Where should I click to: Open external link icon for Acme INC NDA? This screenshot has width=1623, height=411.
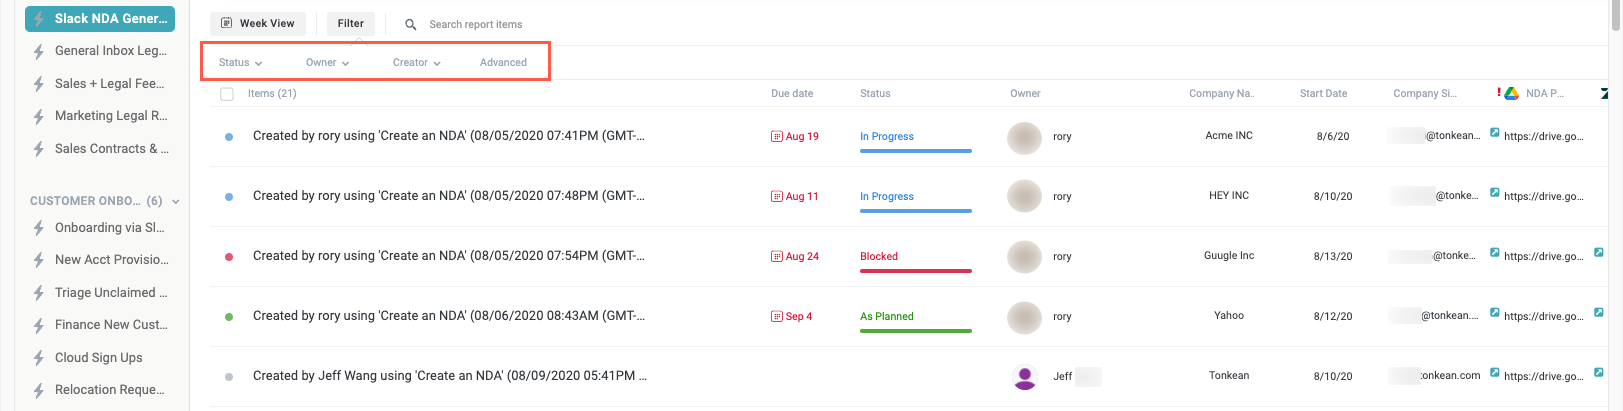click(x=1494, y=132)
